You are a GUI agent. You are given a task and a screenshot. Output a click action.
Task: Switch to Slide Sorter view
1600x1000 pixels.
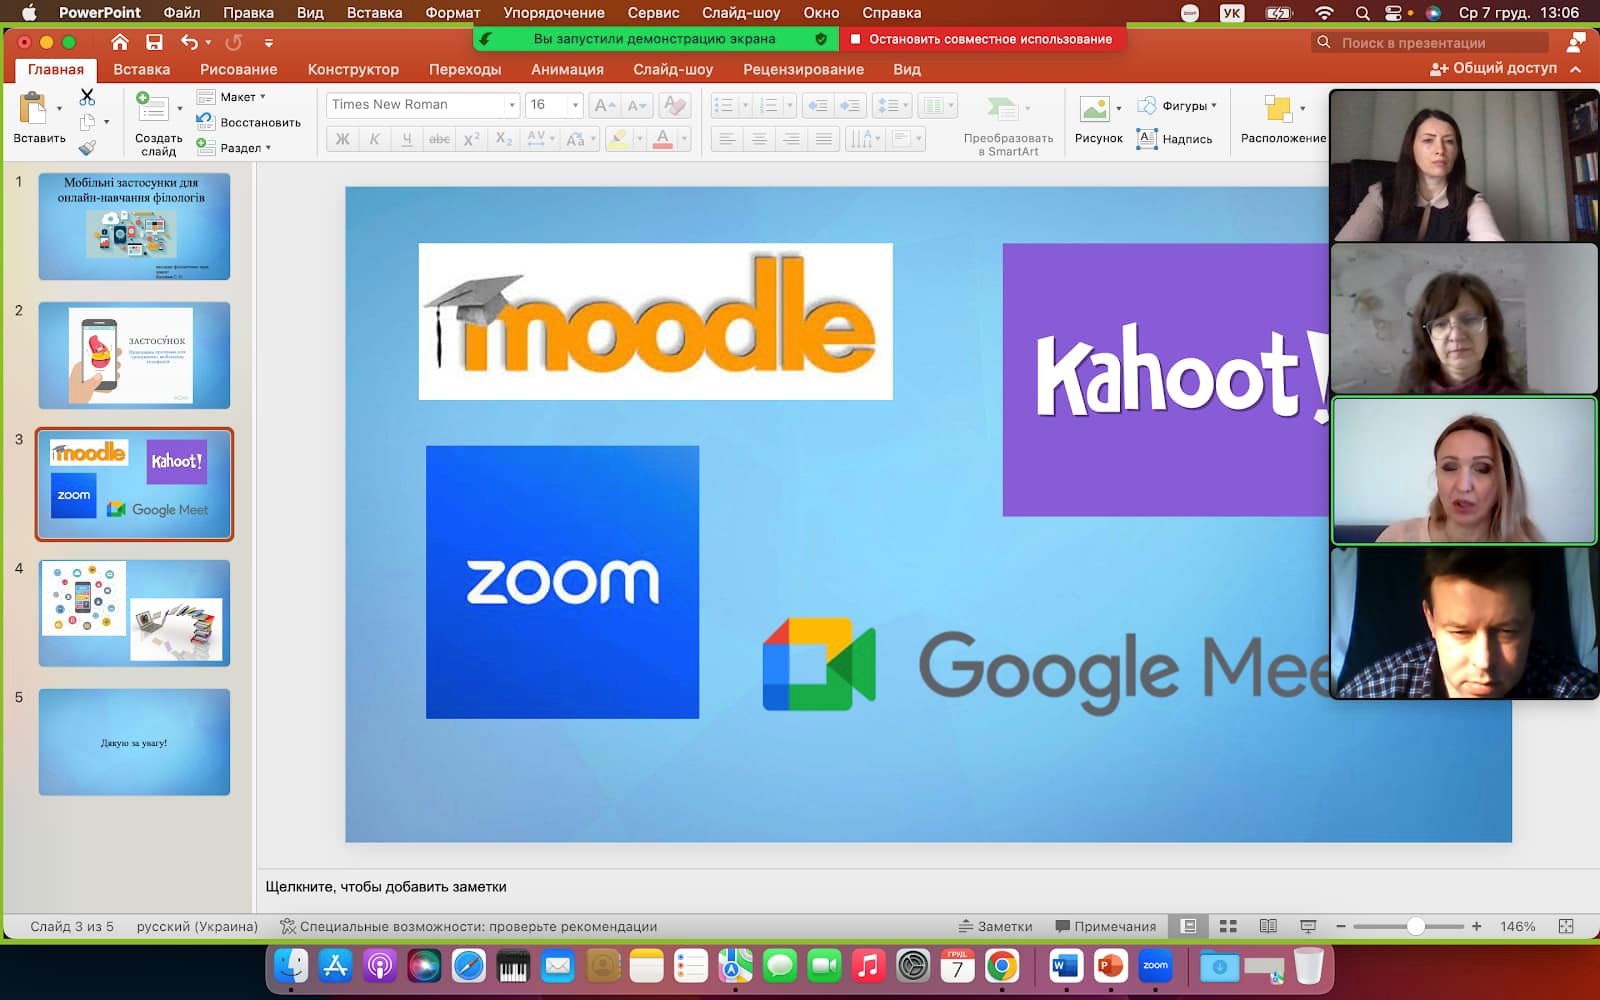point(1228,927)
